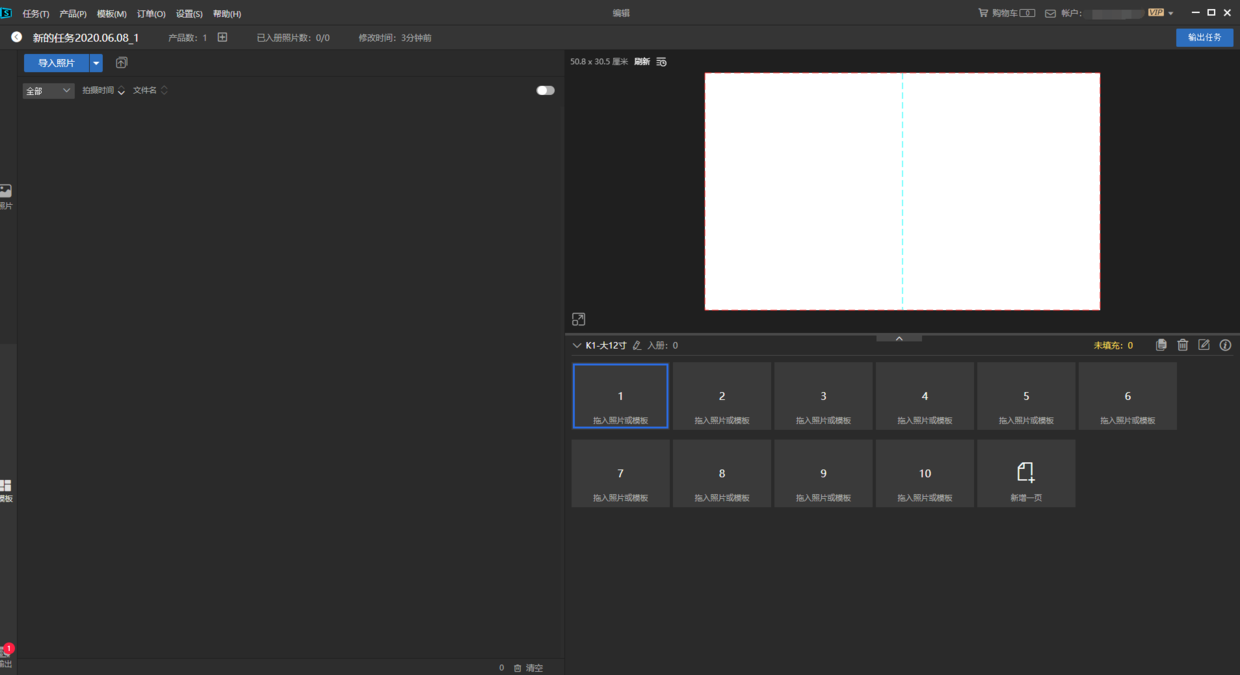Click the 修改时间: 3分钟前 text
Viewport: 1240px width, 675px height.
click(x=395, y=37)
